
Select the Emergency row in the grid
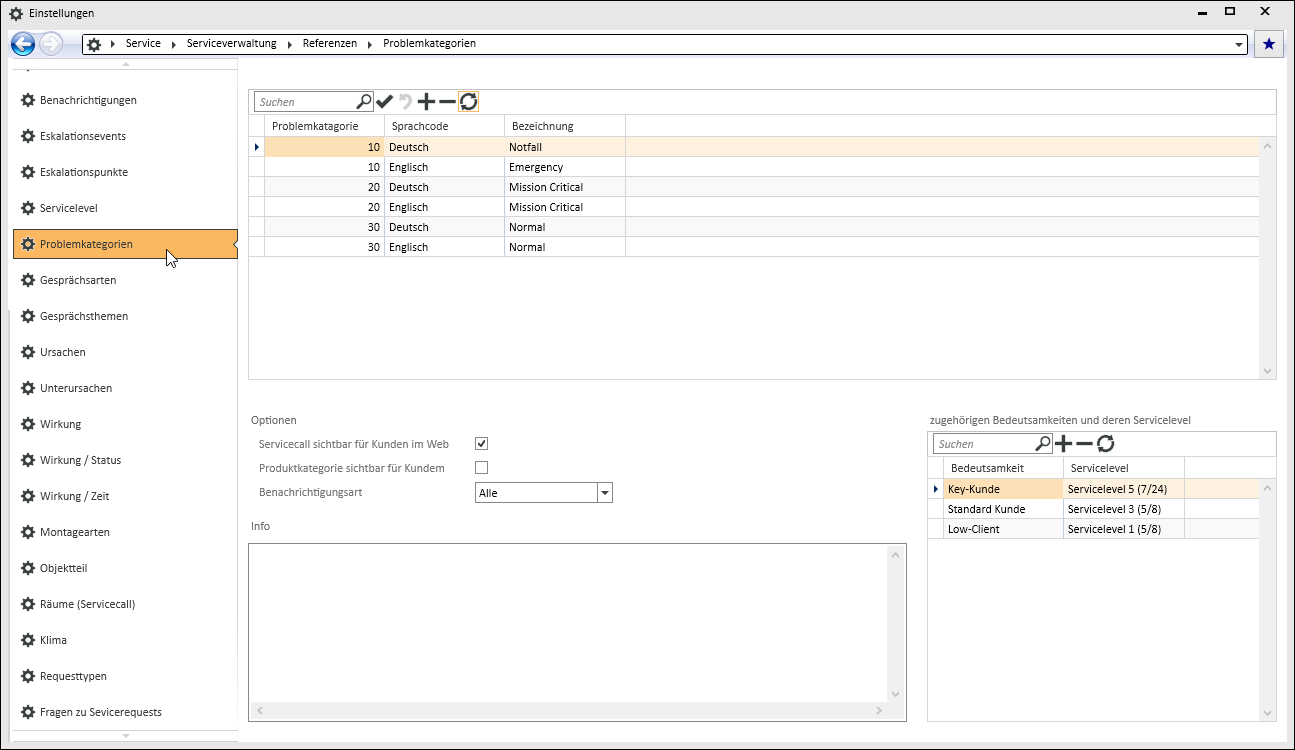(754, 167)
